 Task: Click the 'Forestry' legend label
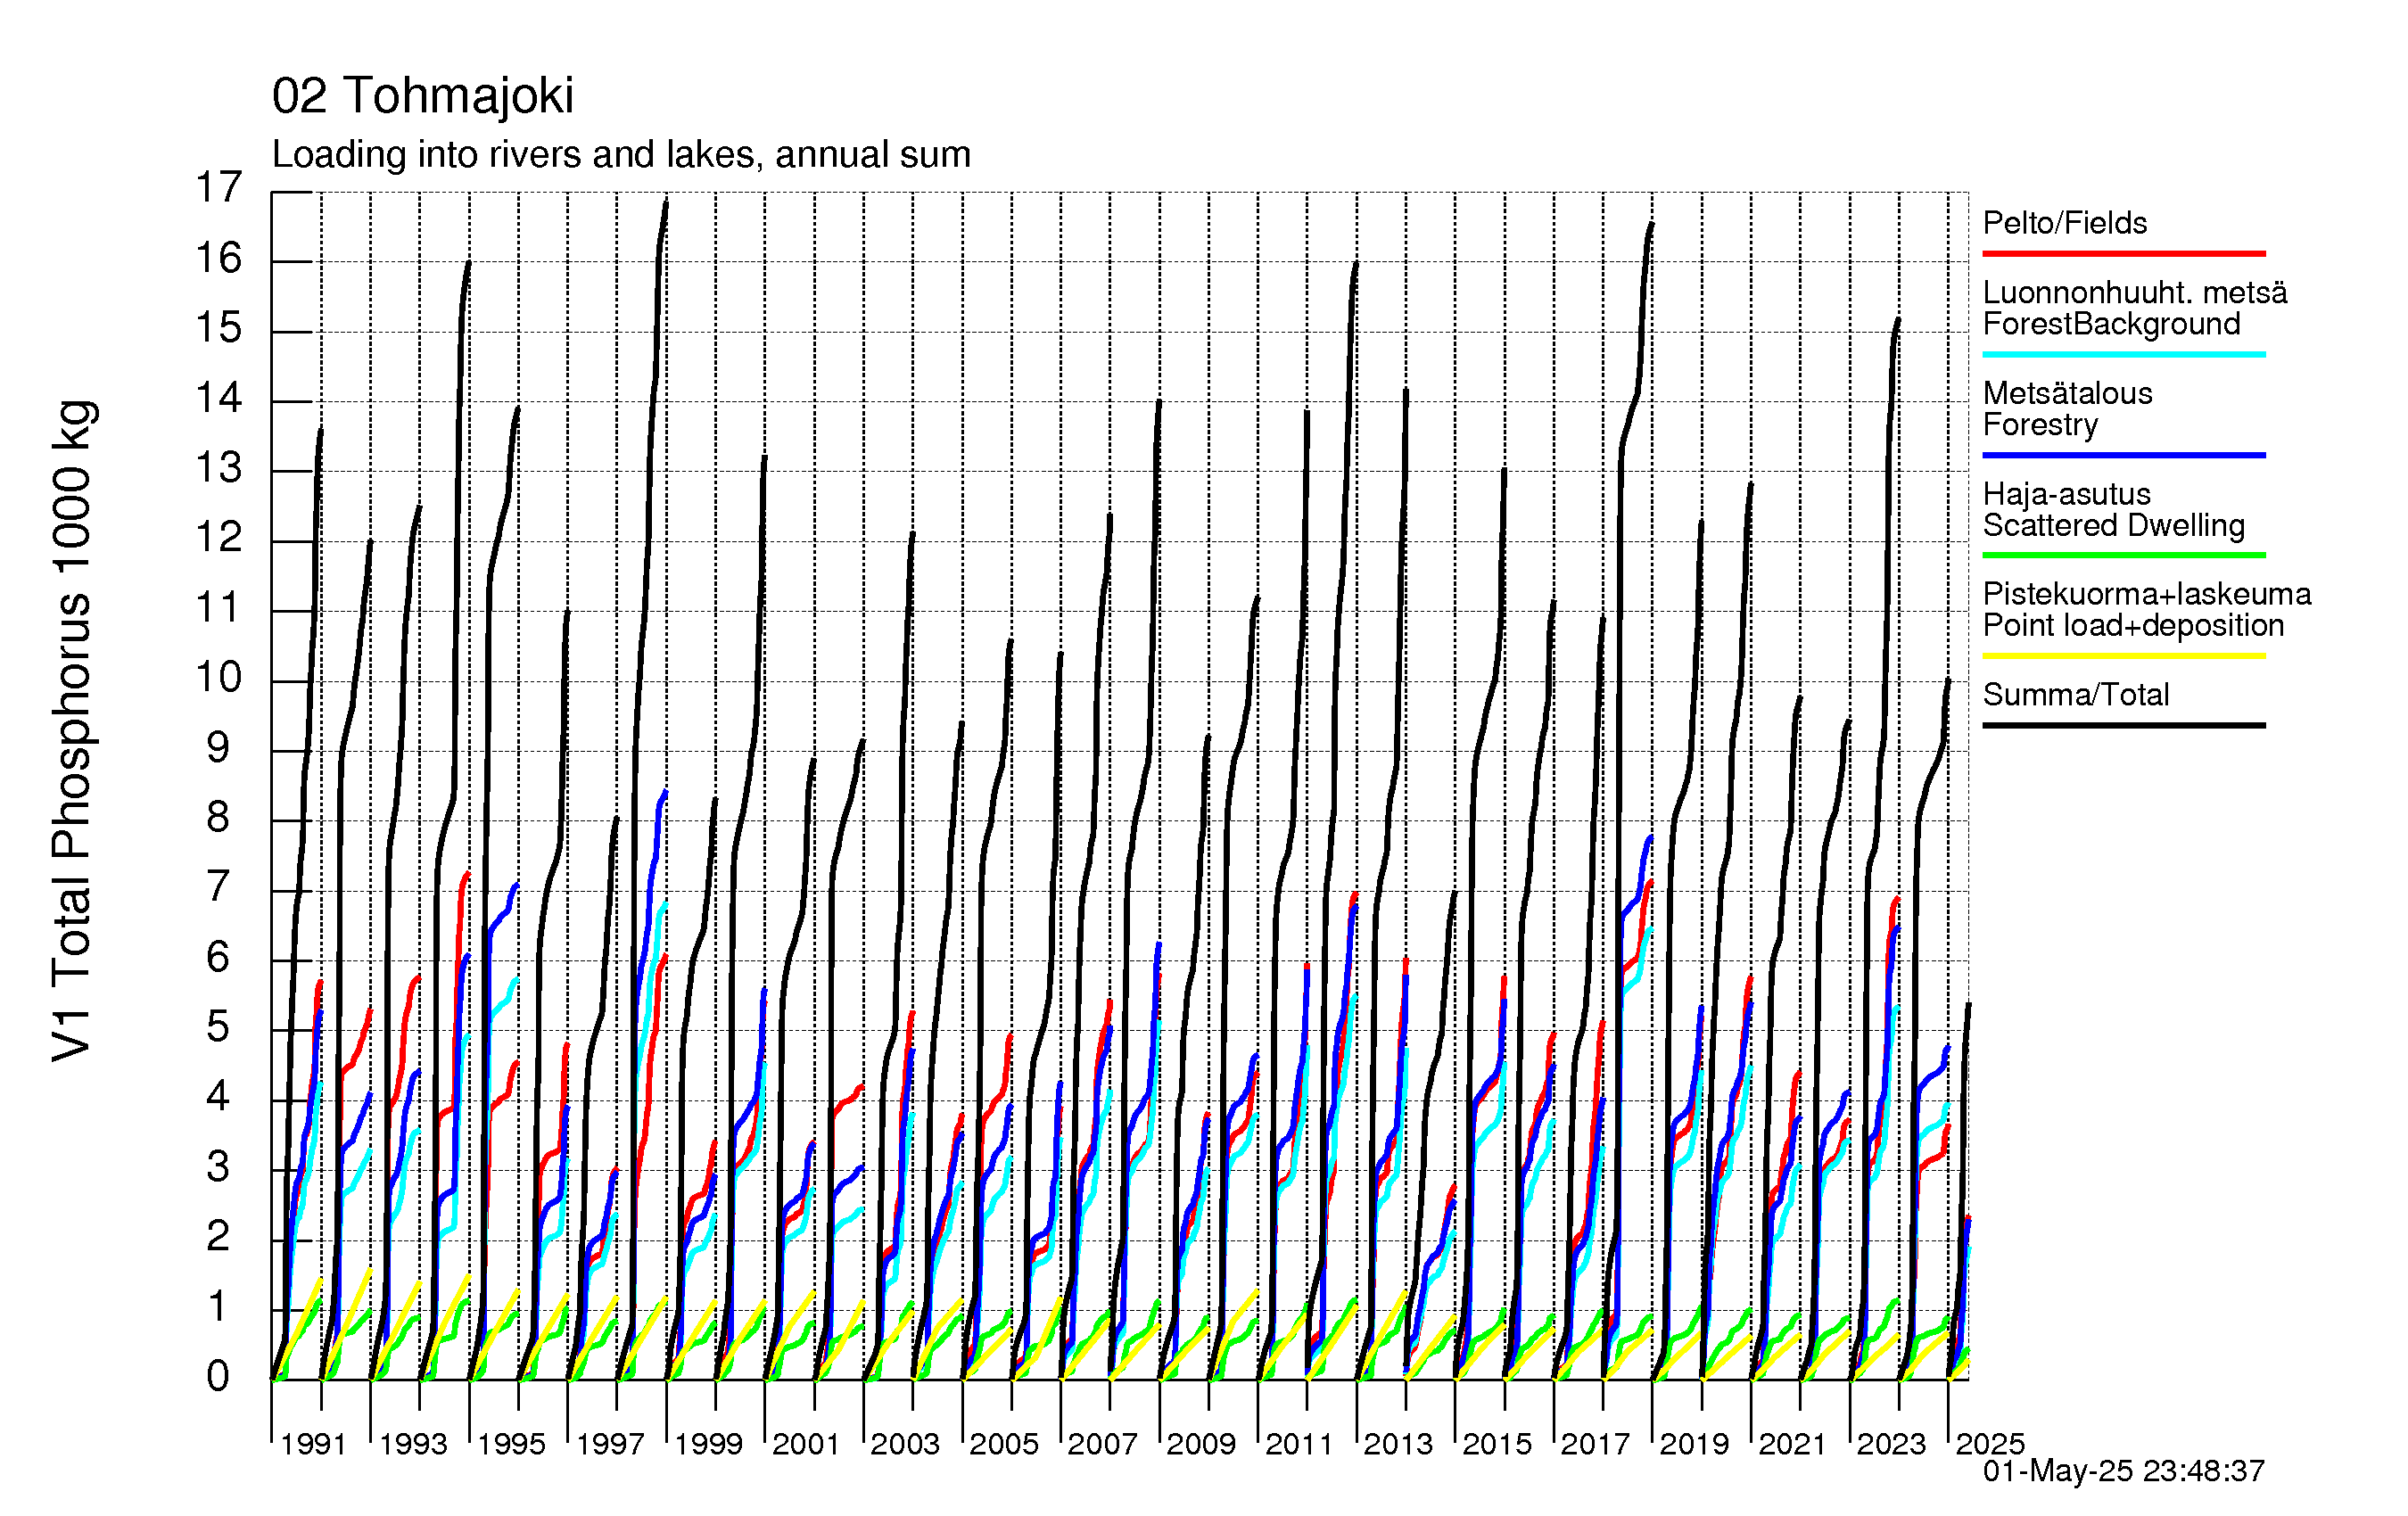pos(2041,425)
